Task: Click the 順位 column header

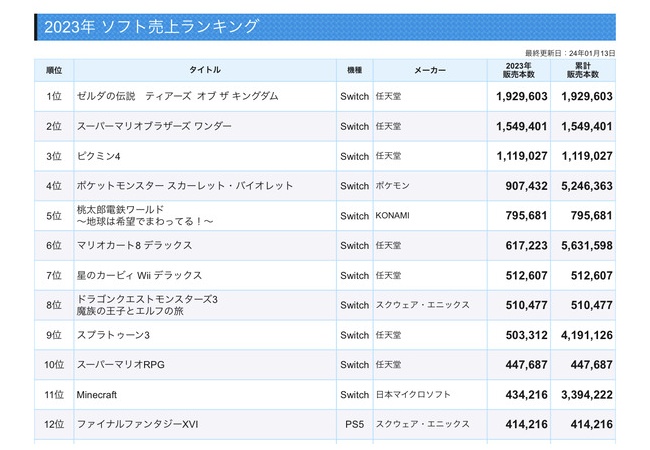Action: (54, 70)
